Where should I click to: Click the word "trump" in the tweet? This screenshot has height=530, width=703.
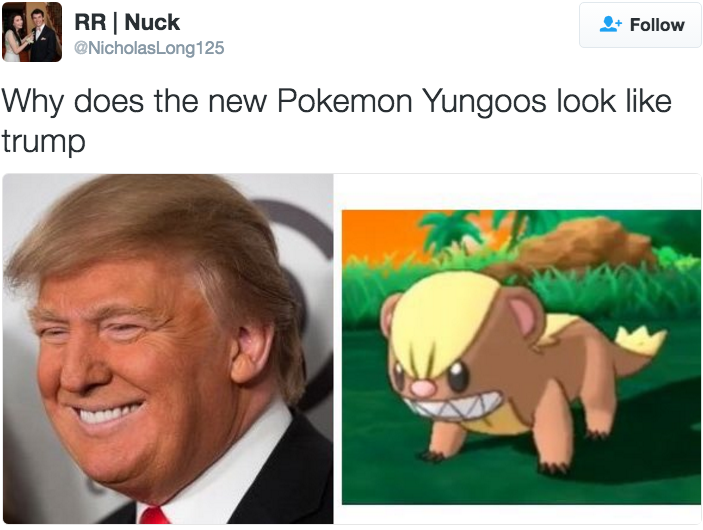tap(43, 142)
